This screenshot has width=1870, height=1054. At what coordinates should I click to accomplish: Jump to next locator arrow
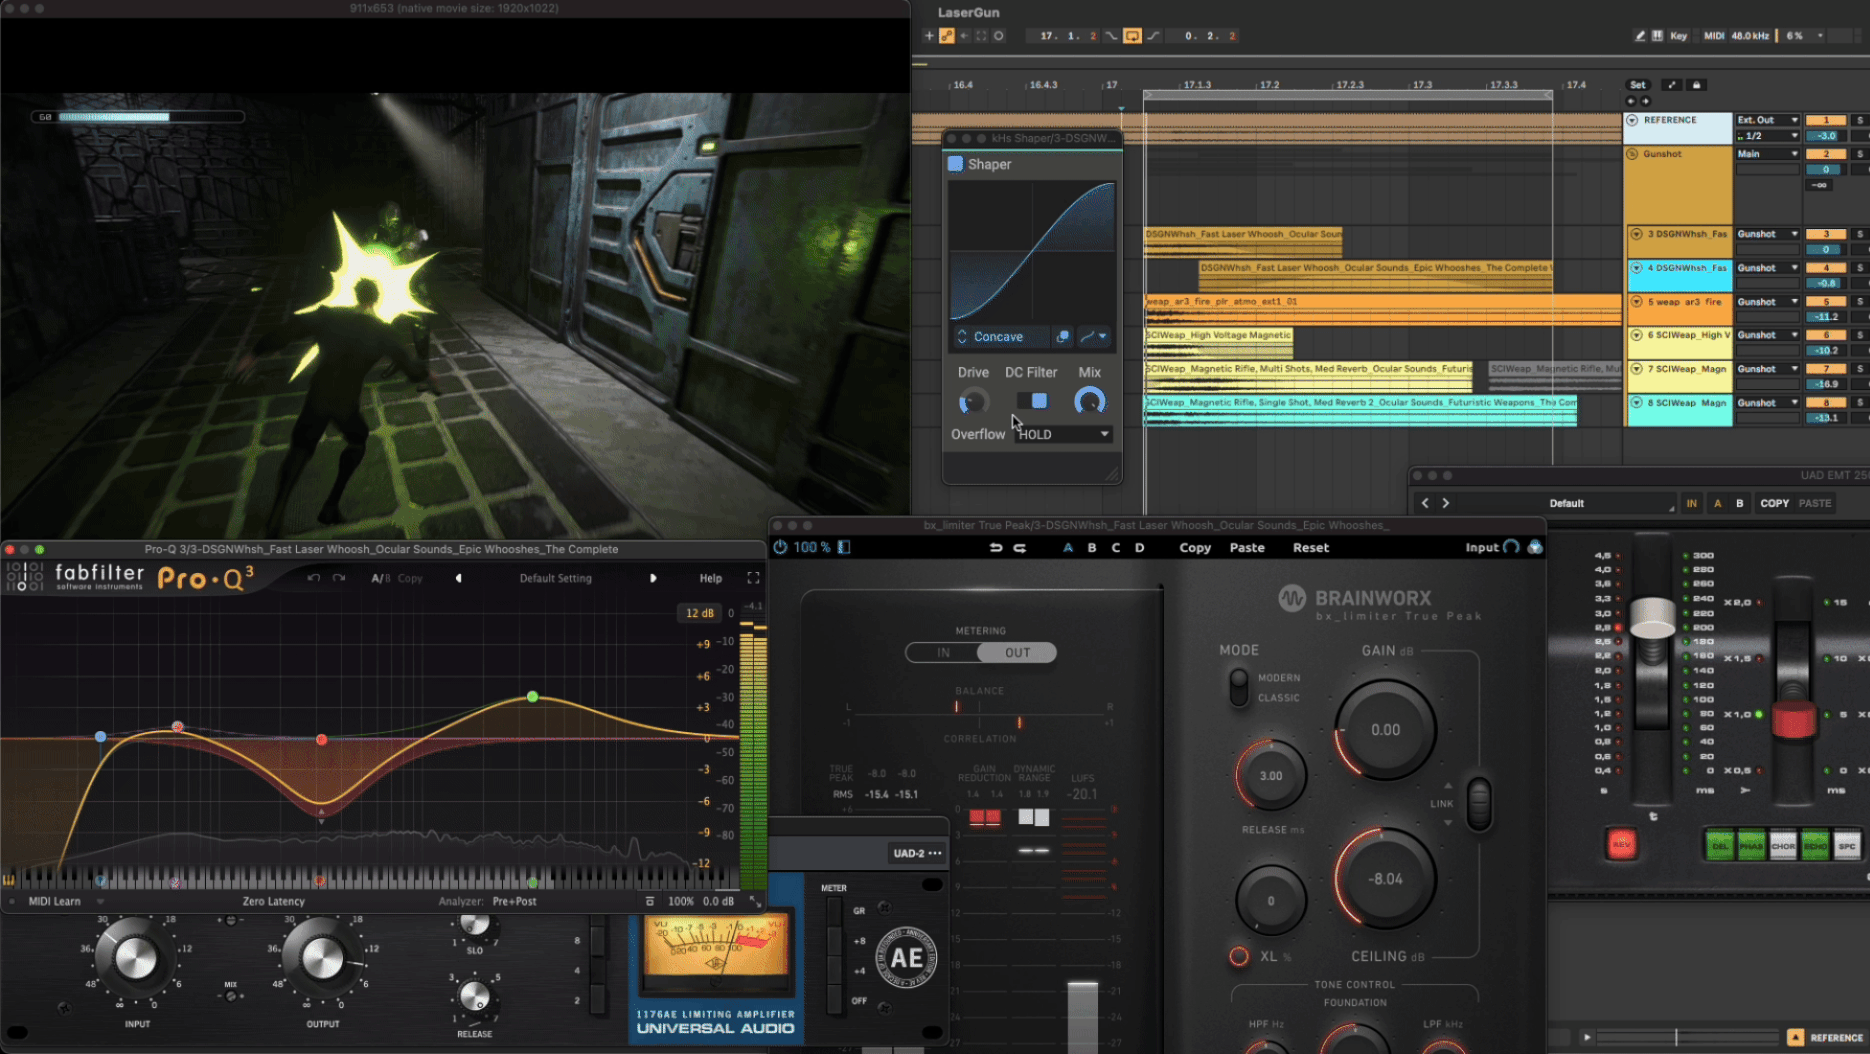click(1645, 101)
